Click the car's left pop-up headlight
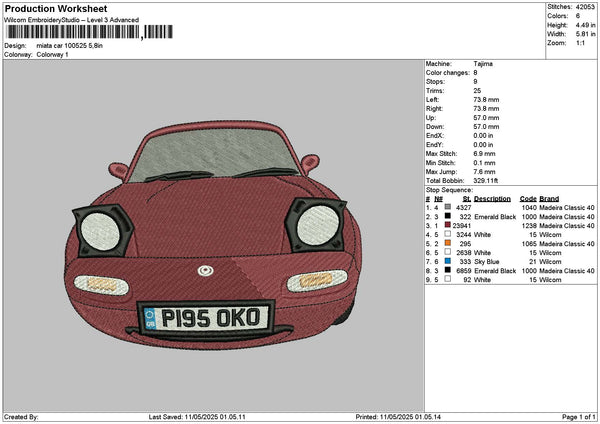This screenshot has width=600, height=424. pos(100,231)
